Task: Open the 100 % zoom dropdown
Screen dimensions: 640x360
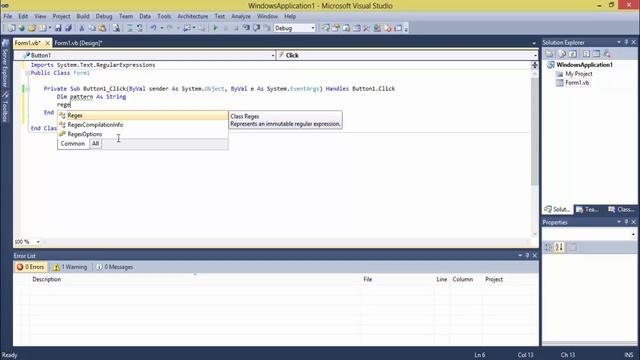Action: tap(38, 242)
